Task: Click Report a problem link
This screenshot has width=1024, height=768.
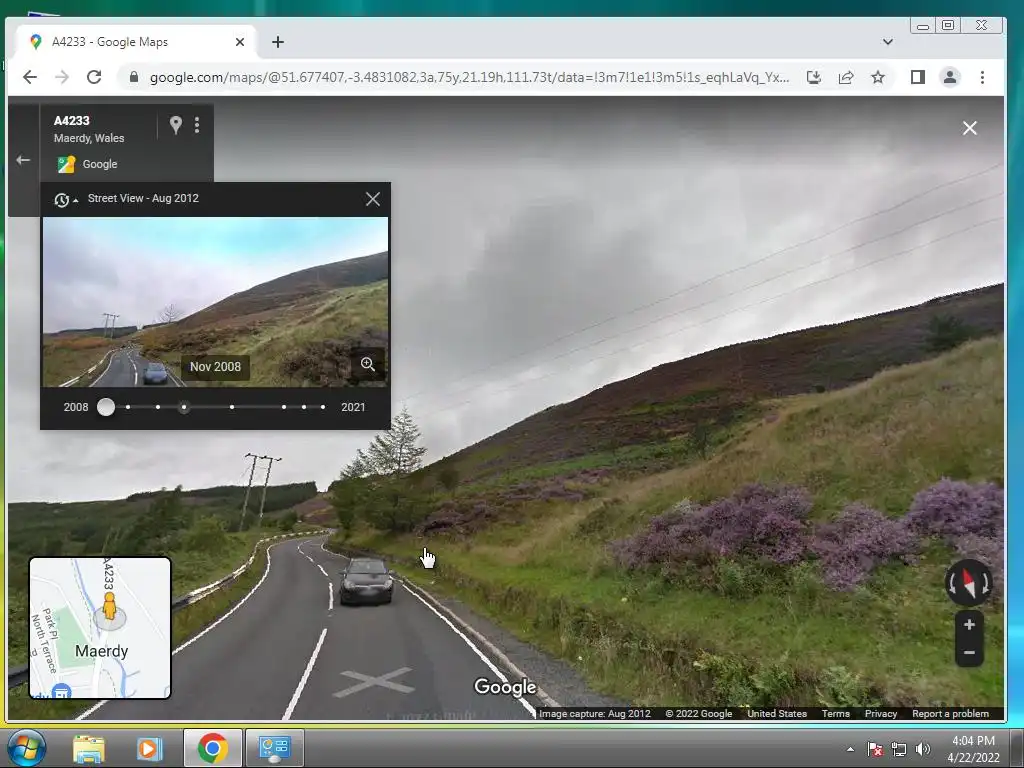Action: click(x=950, y=714)
